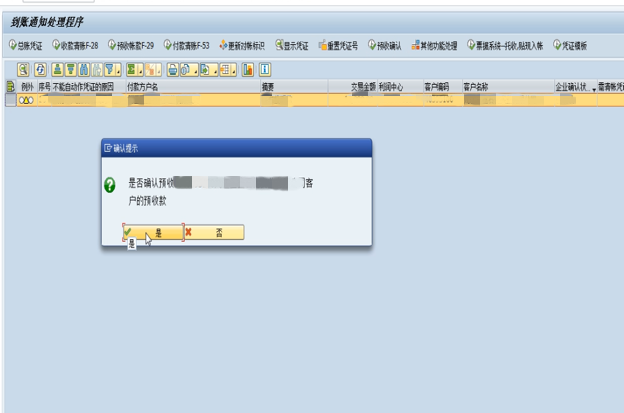The image size is (624, 413).
Task: Click 否 to cancel the confirmation
Action: point(214,232)
